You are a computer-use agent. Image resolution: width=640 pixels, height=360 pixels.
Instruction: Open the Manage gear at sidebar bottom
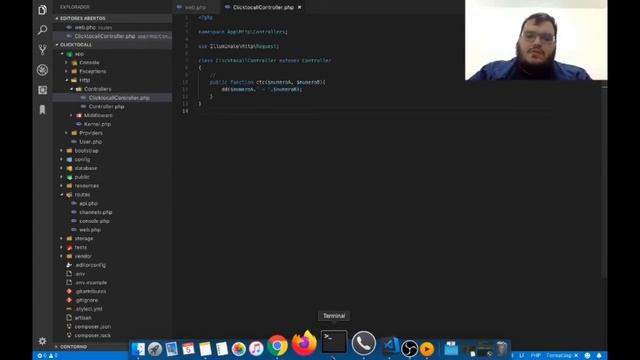click(x=42, y=341)
